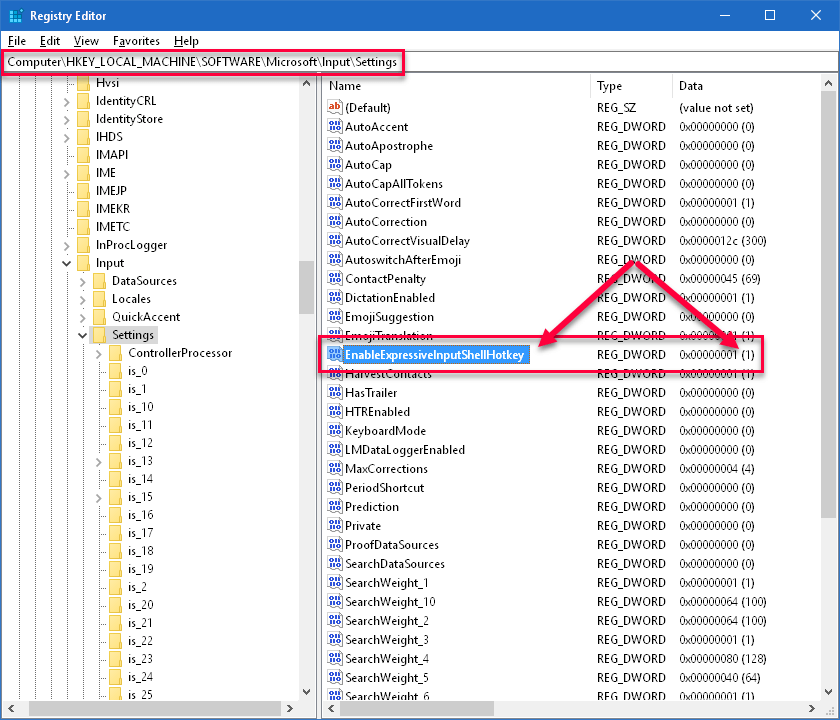Viewport: 840px width, 720px height.
Task: Click the DWORD icon beside AutoCorrection
Action: [x=335, y=221]
